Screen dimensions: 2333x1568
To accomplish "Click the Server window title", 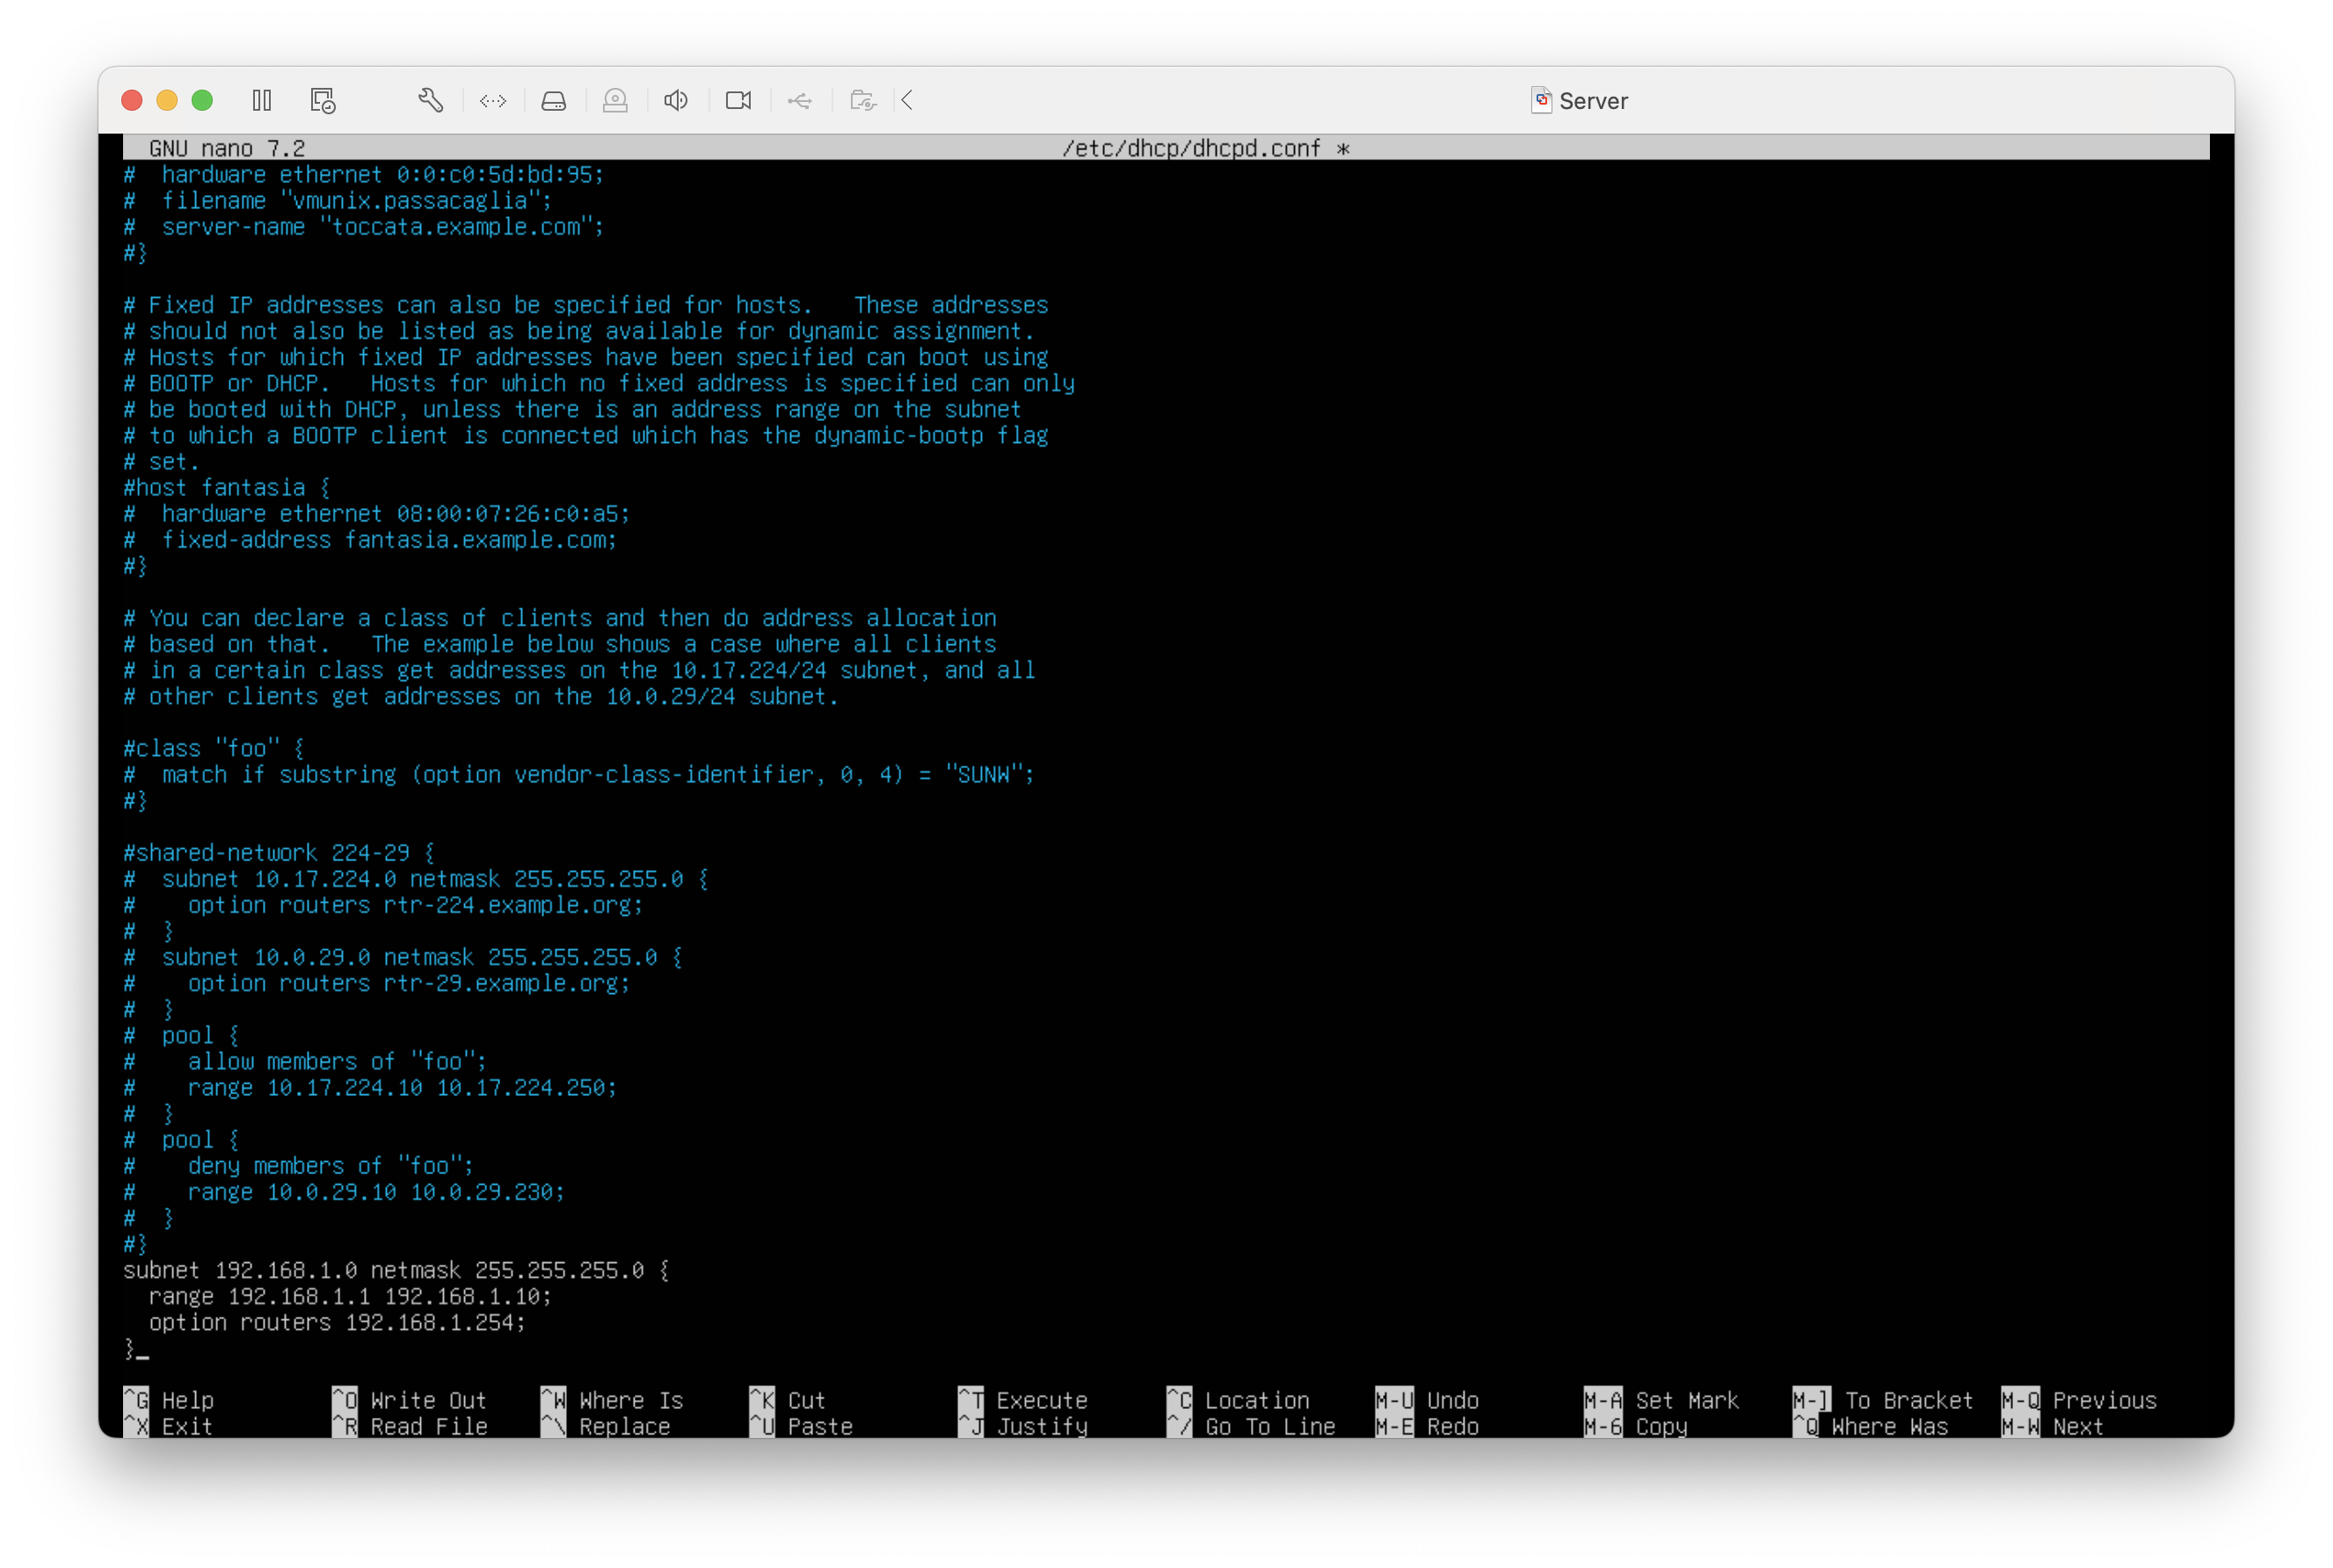I will tap(1592, 101).
